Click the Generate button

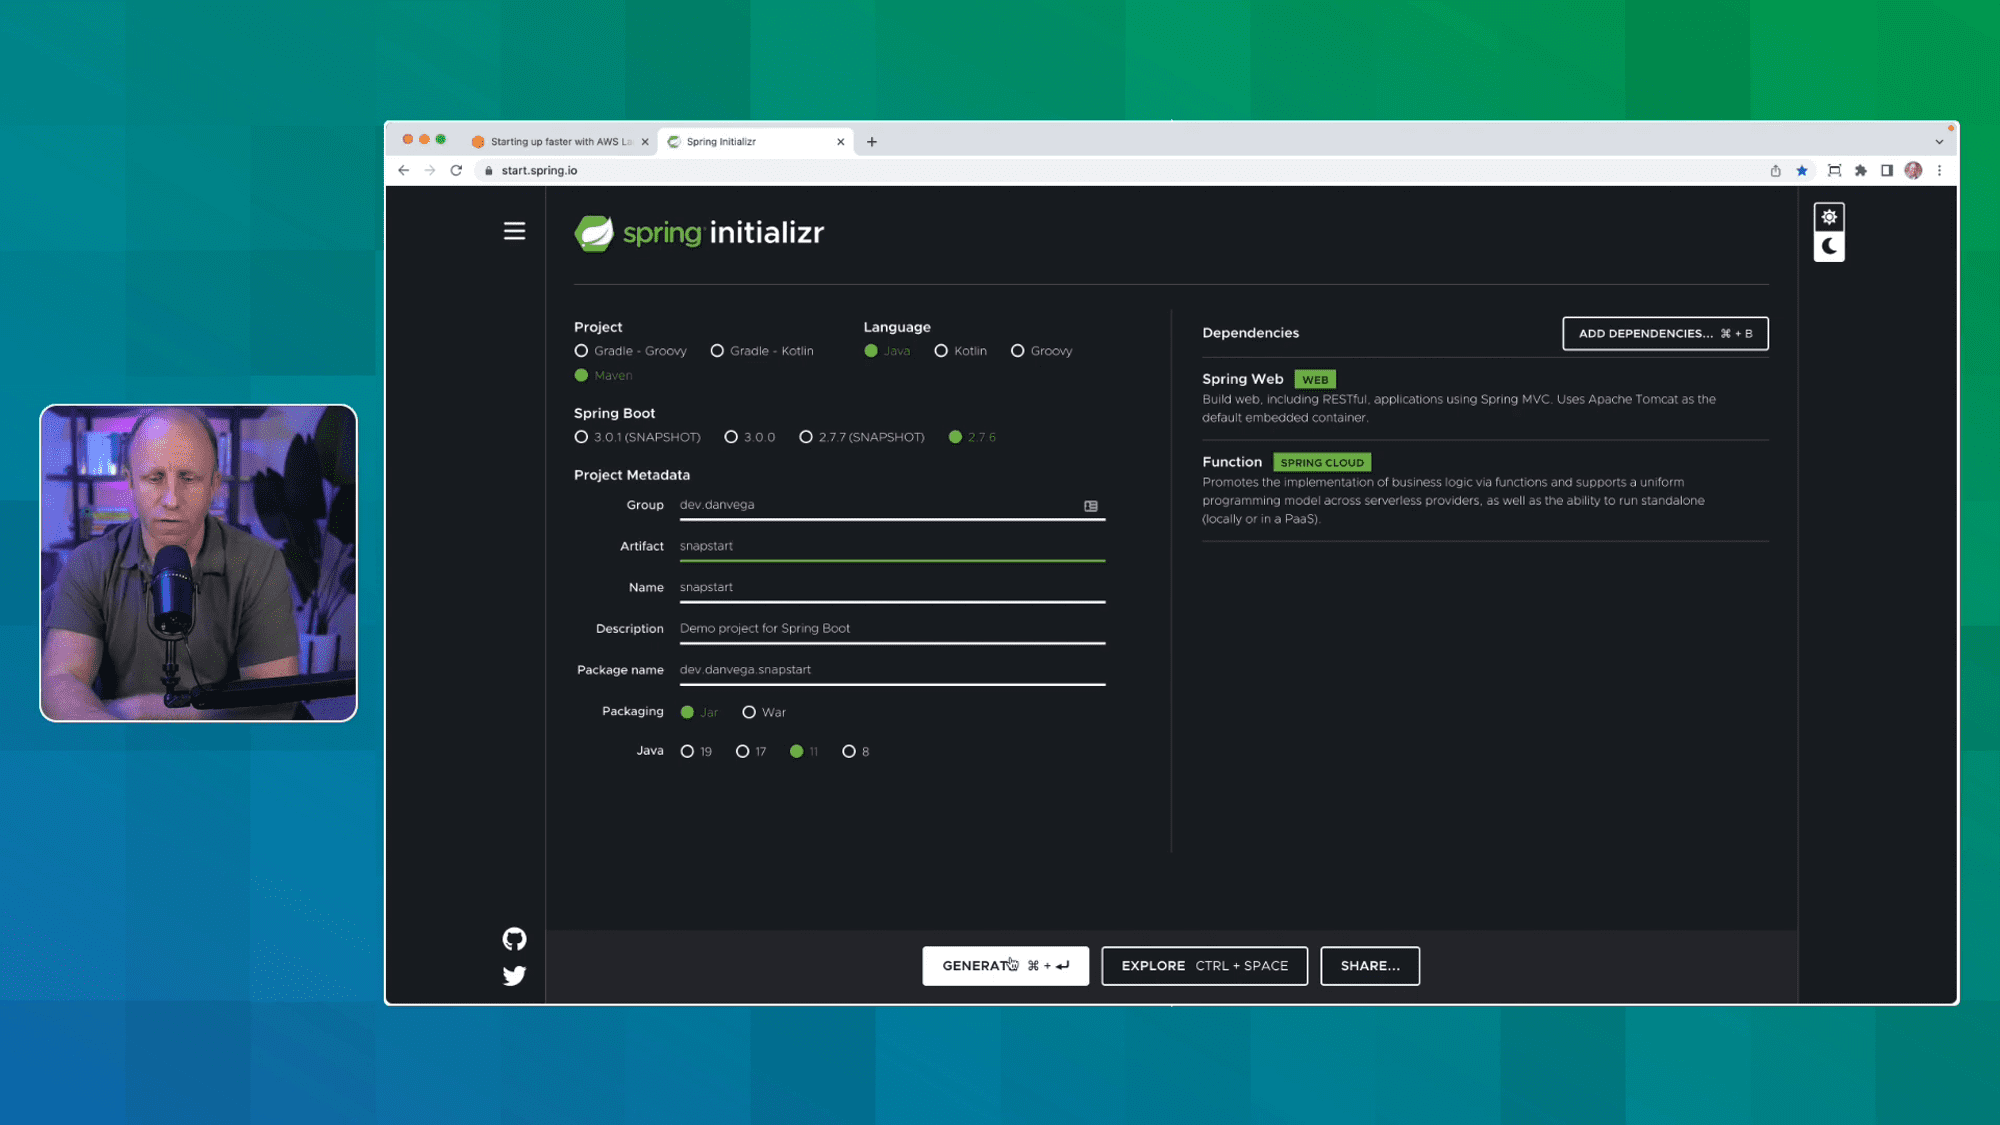pos(1005,965)
